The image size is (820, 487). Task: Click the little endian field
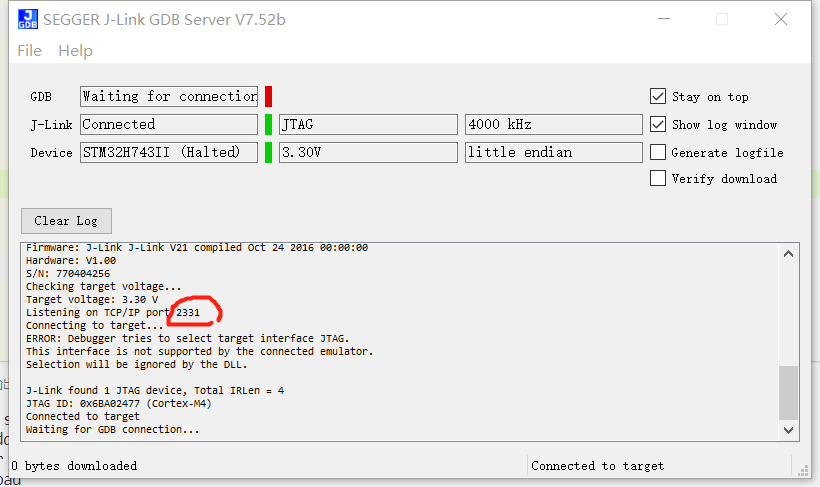click(x=554, y=152)
